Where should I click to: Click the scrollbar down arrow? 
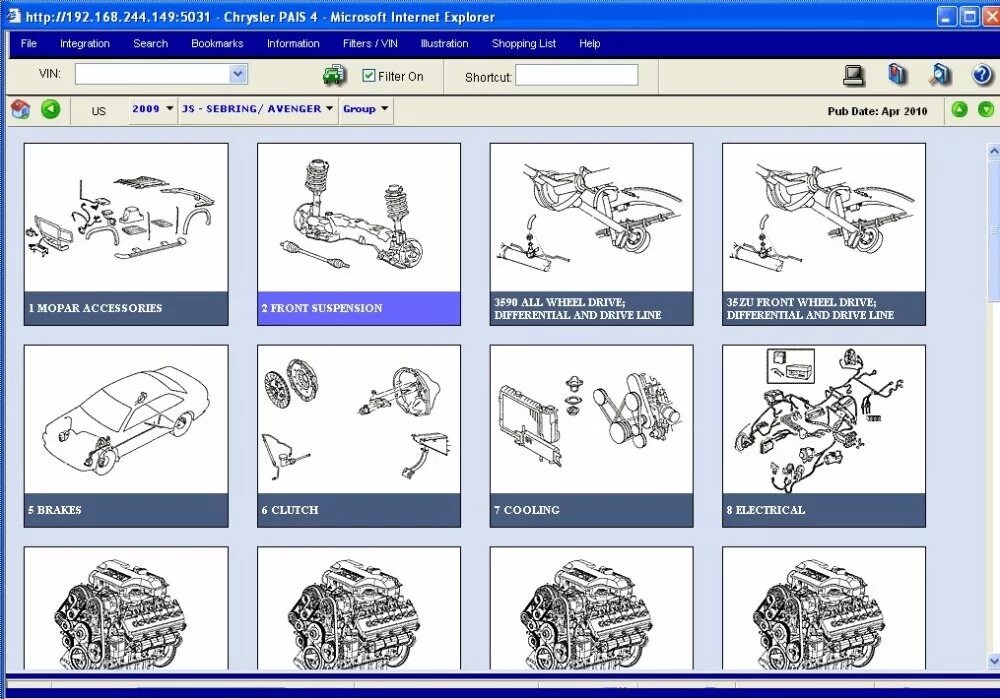pos(993,661)
